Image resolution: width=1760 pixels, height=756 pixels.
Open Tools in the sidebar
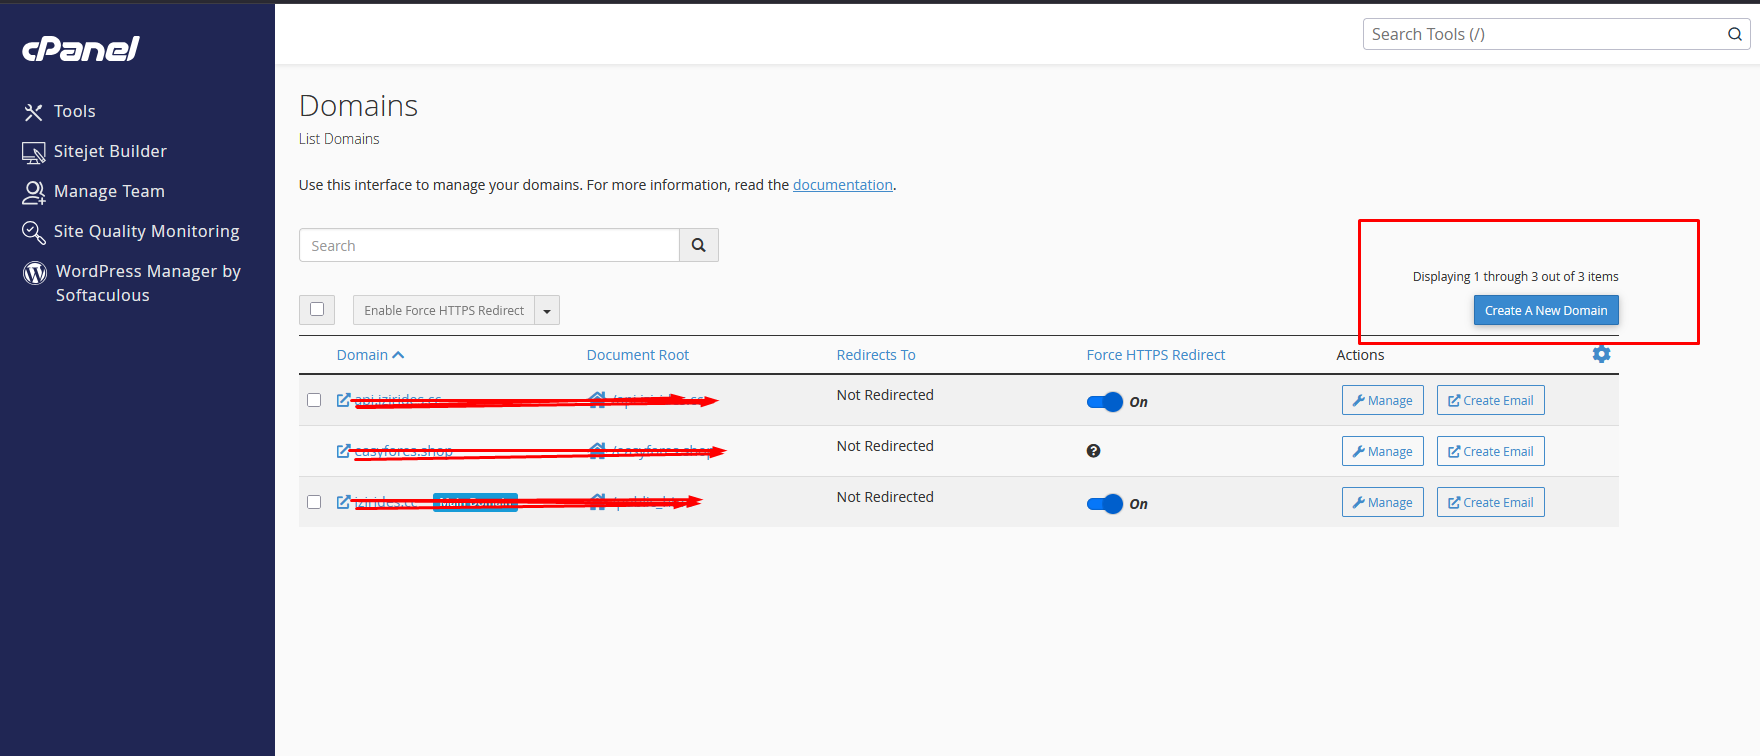tap(74, 111)
